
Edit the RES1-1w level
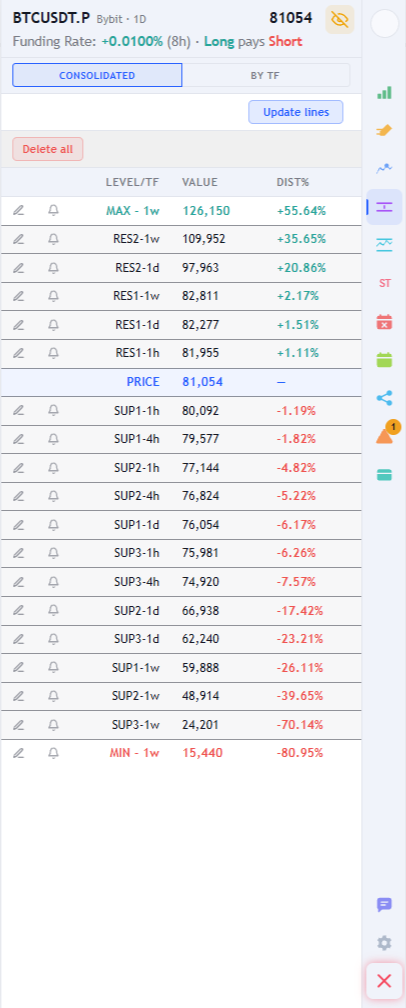coord(19,296)
